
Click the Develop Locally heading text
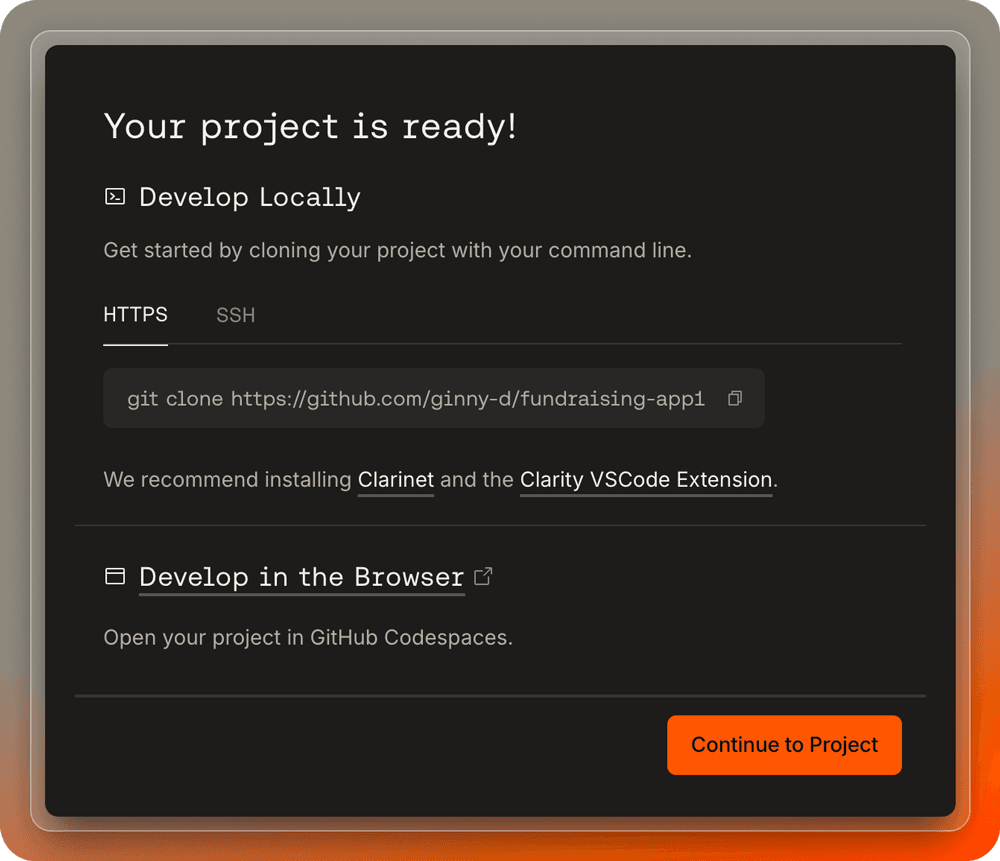(250, 197)
